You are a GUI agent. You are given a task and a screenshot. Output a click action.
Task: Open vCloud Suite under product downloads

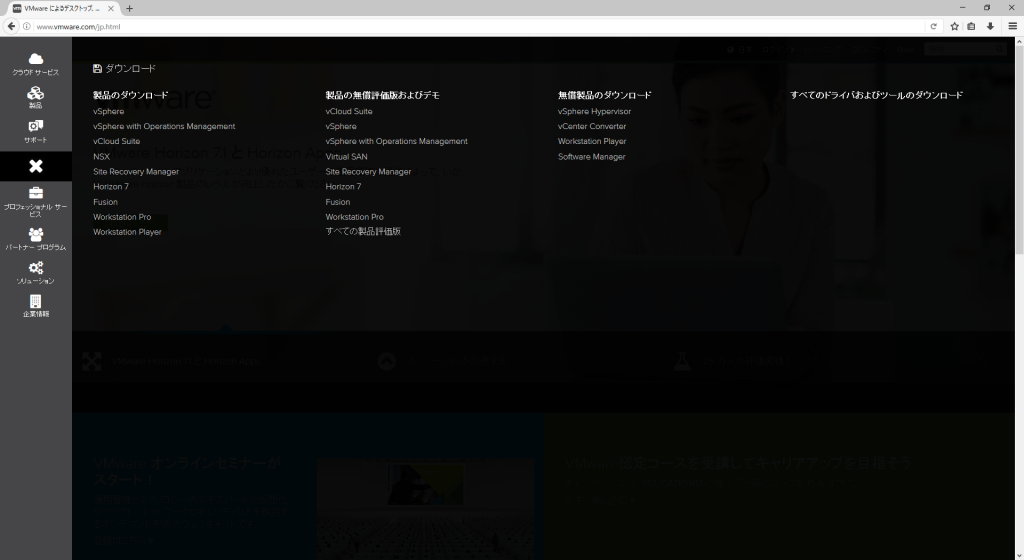[x=116, y=142]
